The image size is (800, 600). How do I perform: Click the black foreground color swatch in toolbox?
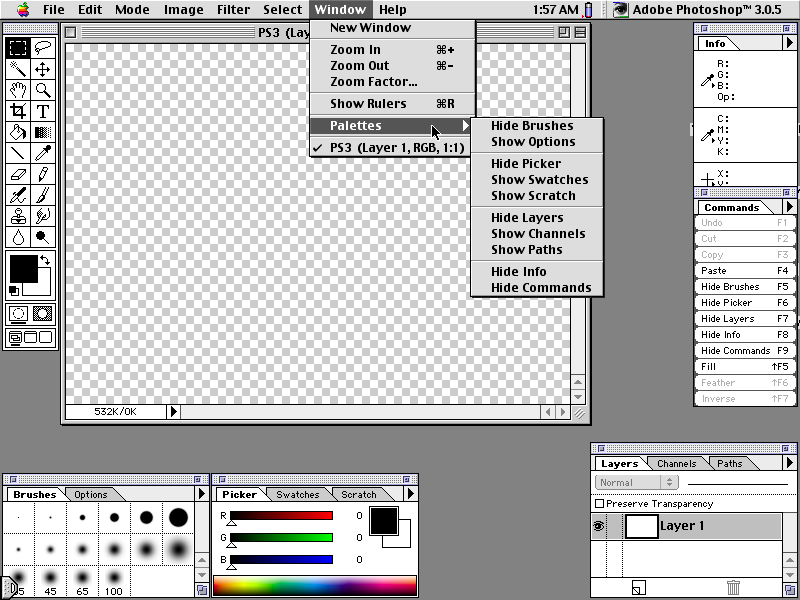coord(23,268)
